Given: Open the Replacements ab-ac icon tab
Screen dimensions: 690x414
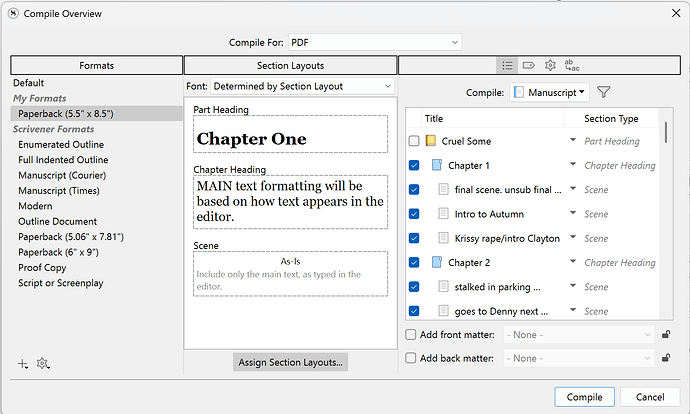Looking at the screenshot, I should coord(572,66).
